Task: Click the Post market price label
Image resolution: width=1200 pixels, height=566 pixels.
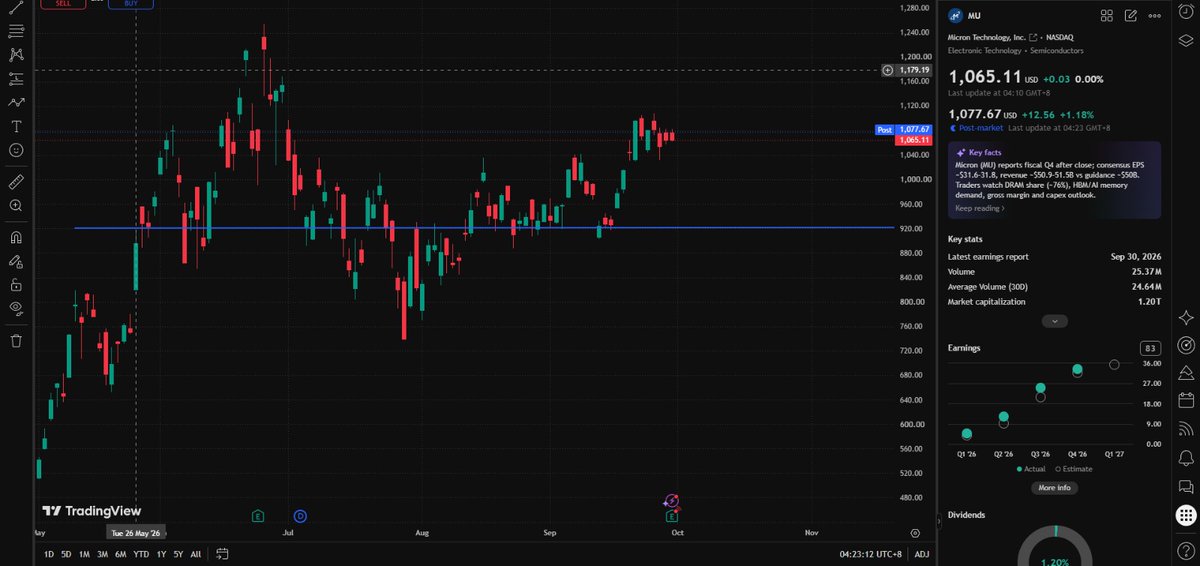Action: point(904,130)
